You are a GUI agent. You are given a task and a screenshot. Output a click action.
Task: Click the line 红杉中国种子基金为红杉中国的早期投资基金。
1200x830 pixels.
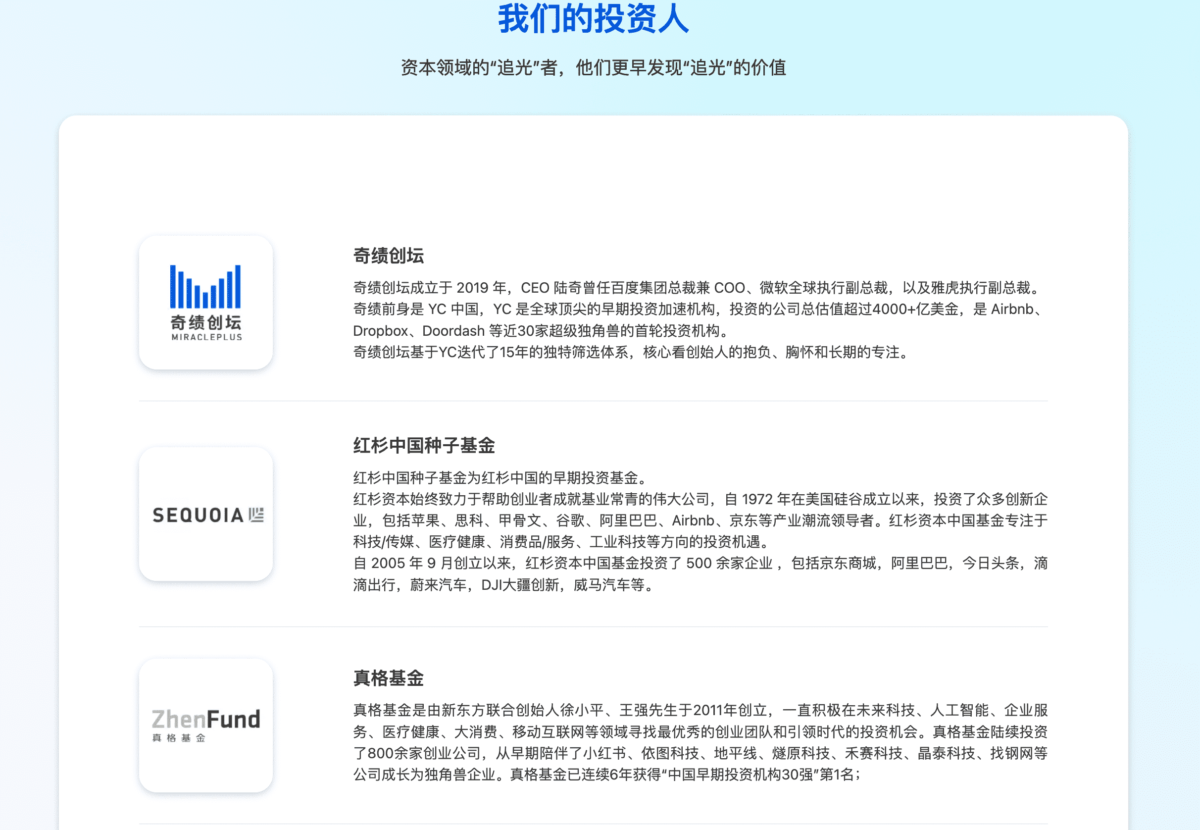[503, 478]
